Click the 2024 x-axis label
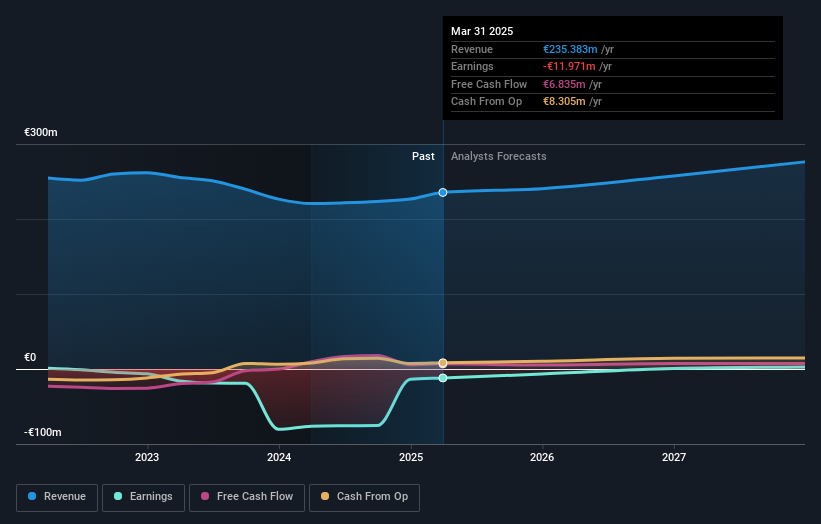Screen dimensions: 821x524 (279, 457)
